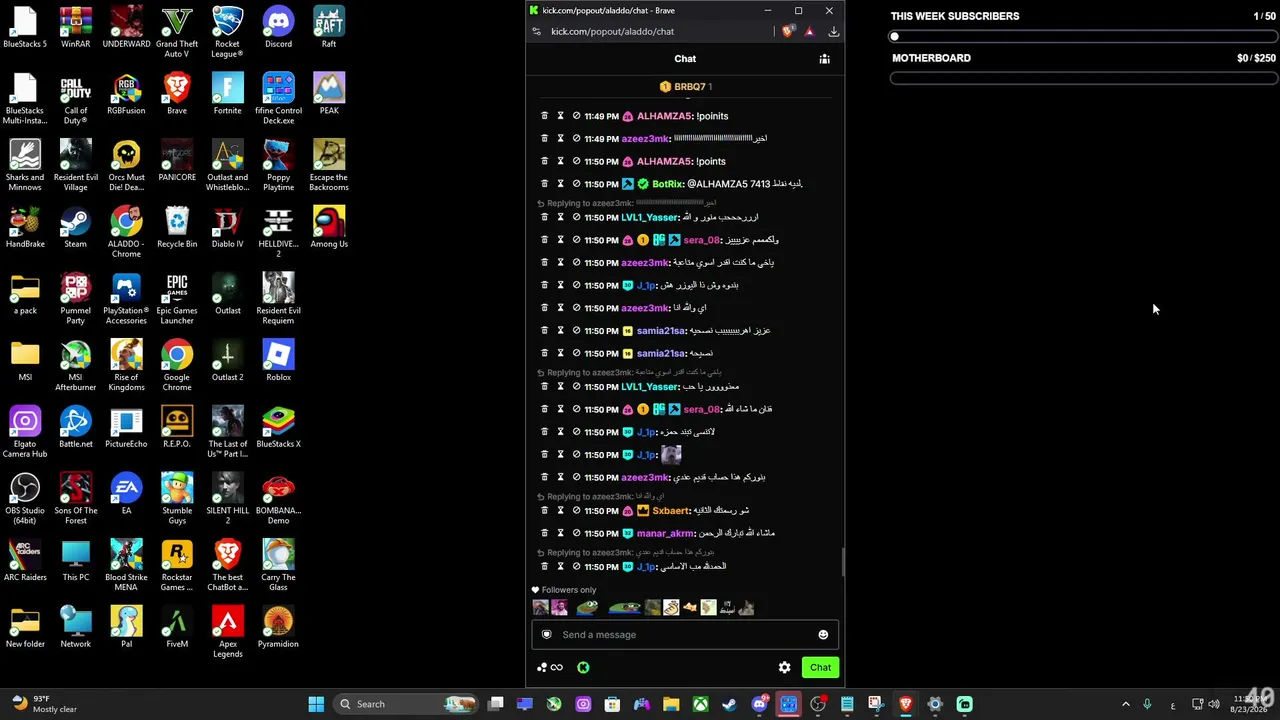Select the Elgato Camera Hub desktop icon
Image resolution: width=1280 pixels, height=720 pixels.
[25, 433]
